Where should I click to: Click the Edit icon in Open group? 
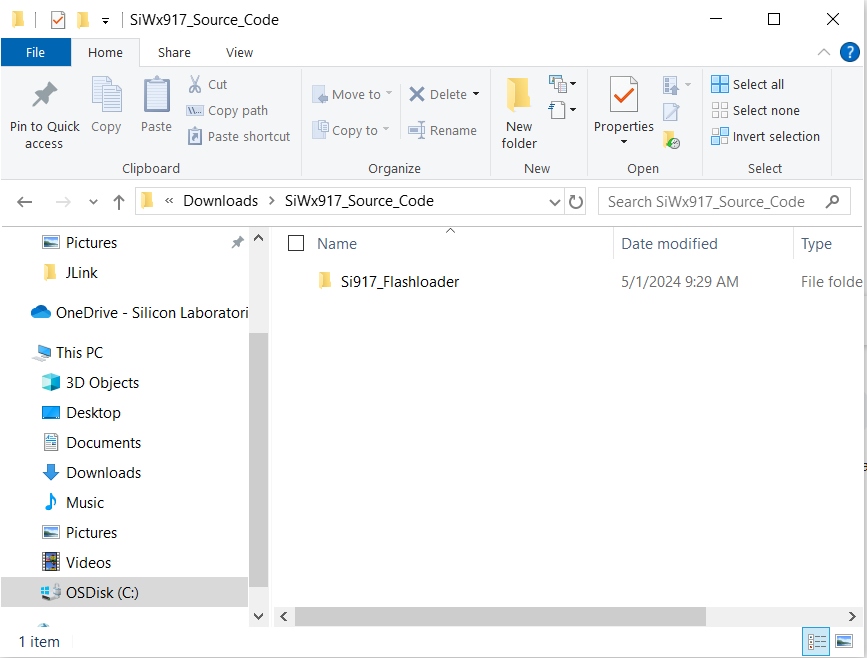671,112
